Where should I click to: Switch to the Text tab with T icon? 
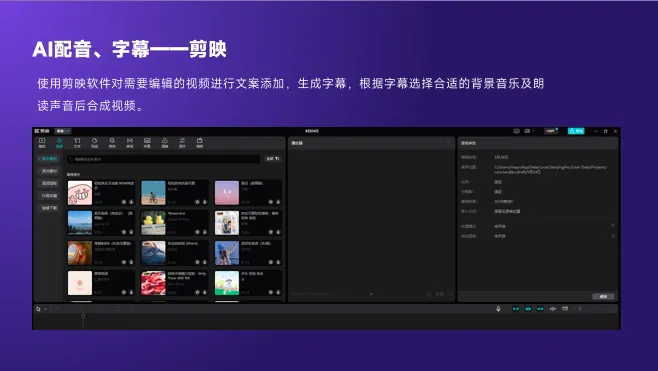point(77,143)
